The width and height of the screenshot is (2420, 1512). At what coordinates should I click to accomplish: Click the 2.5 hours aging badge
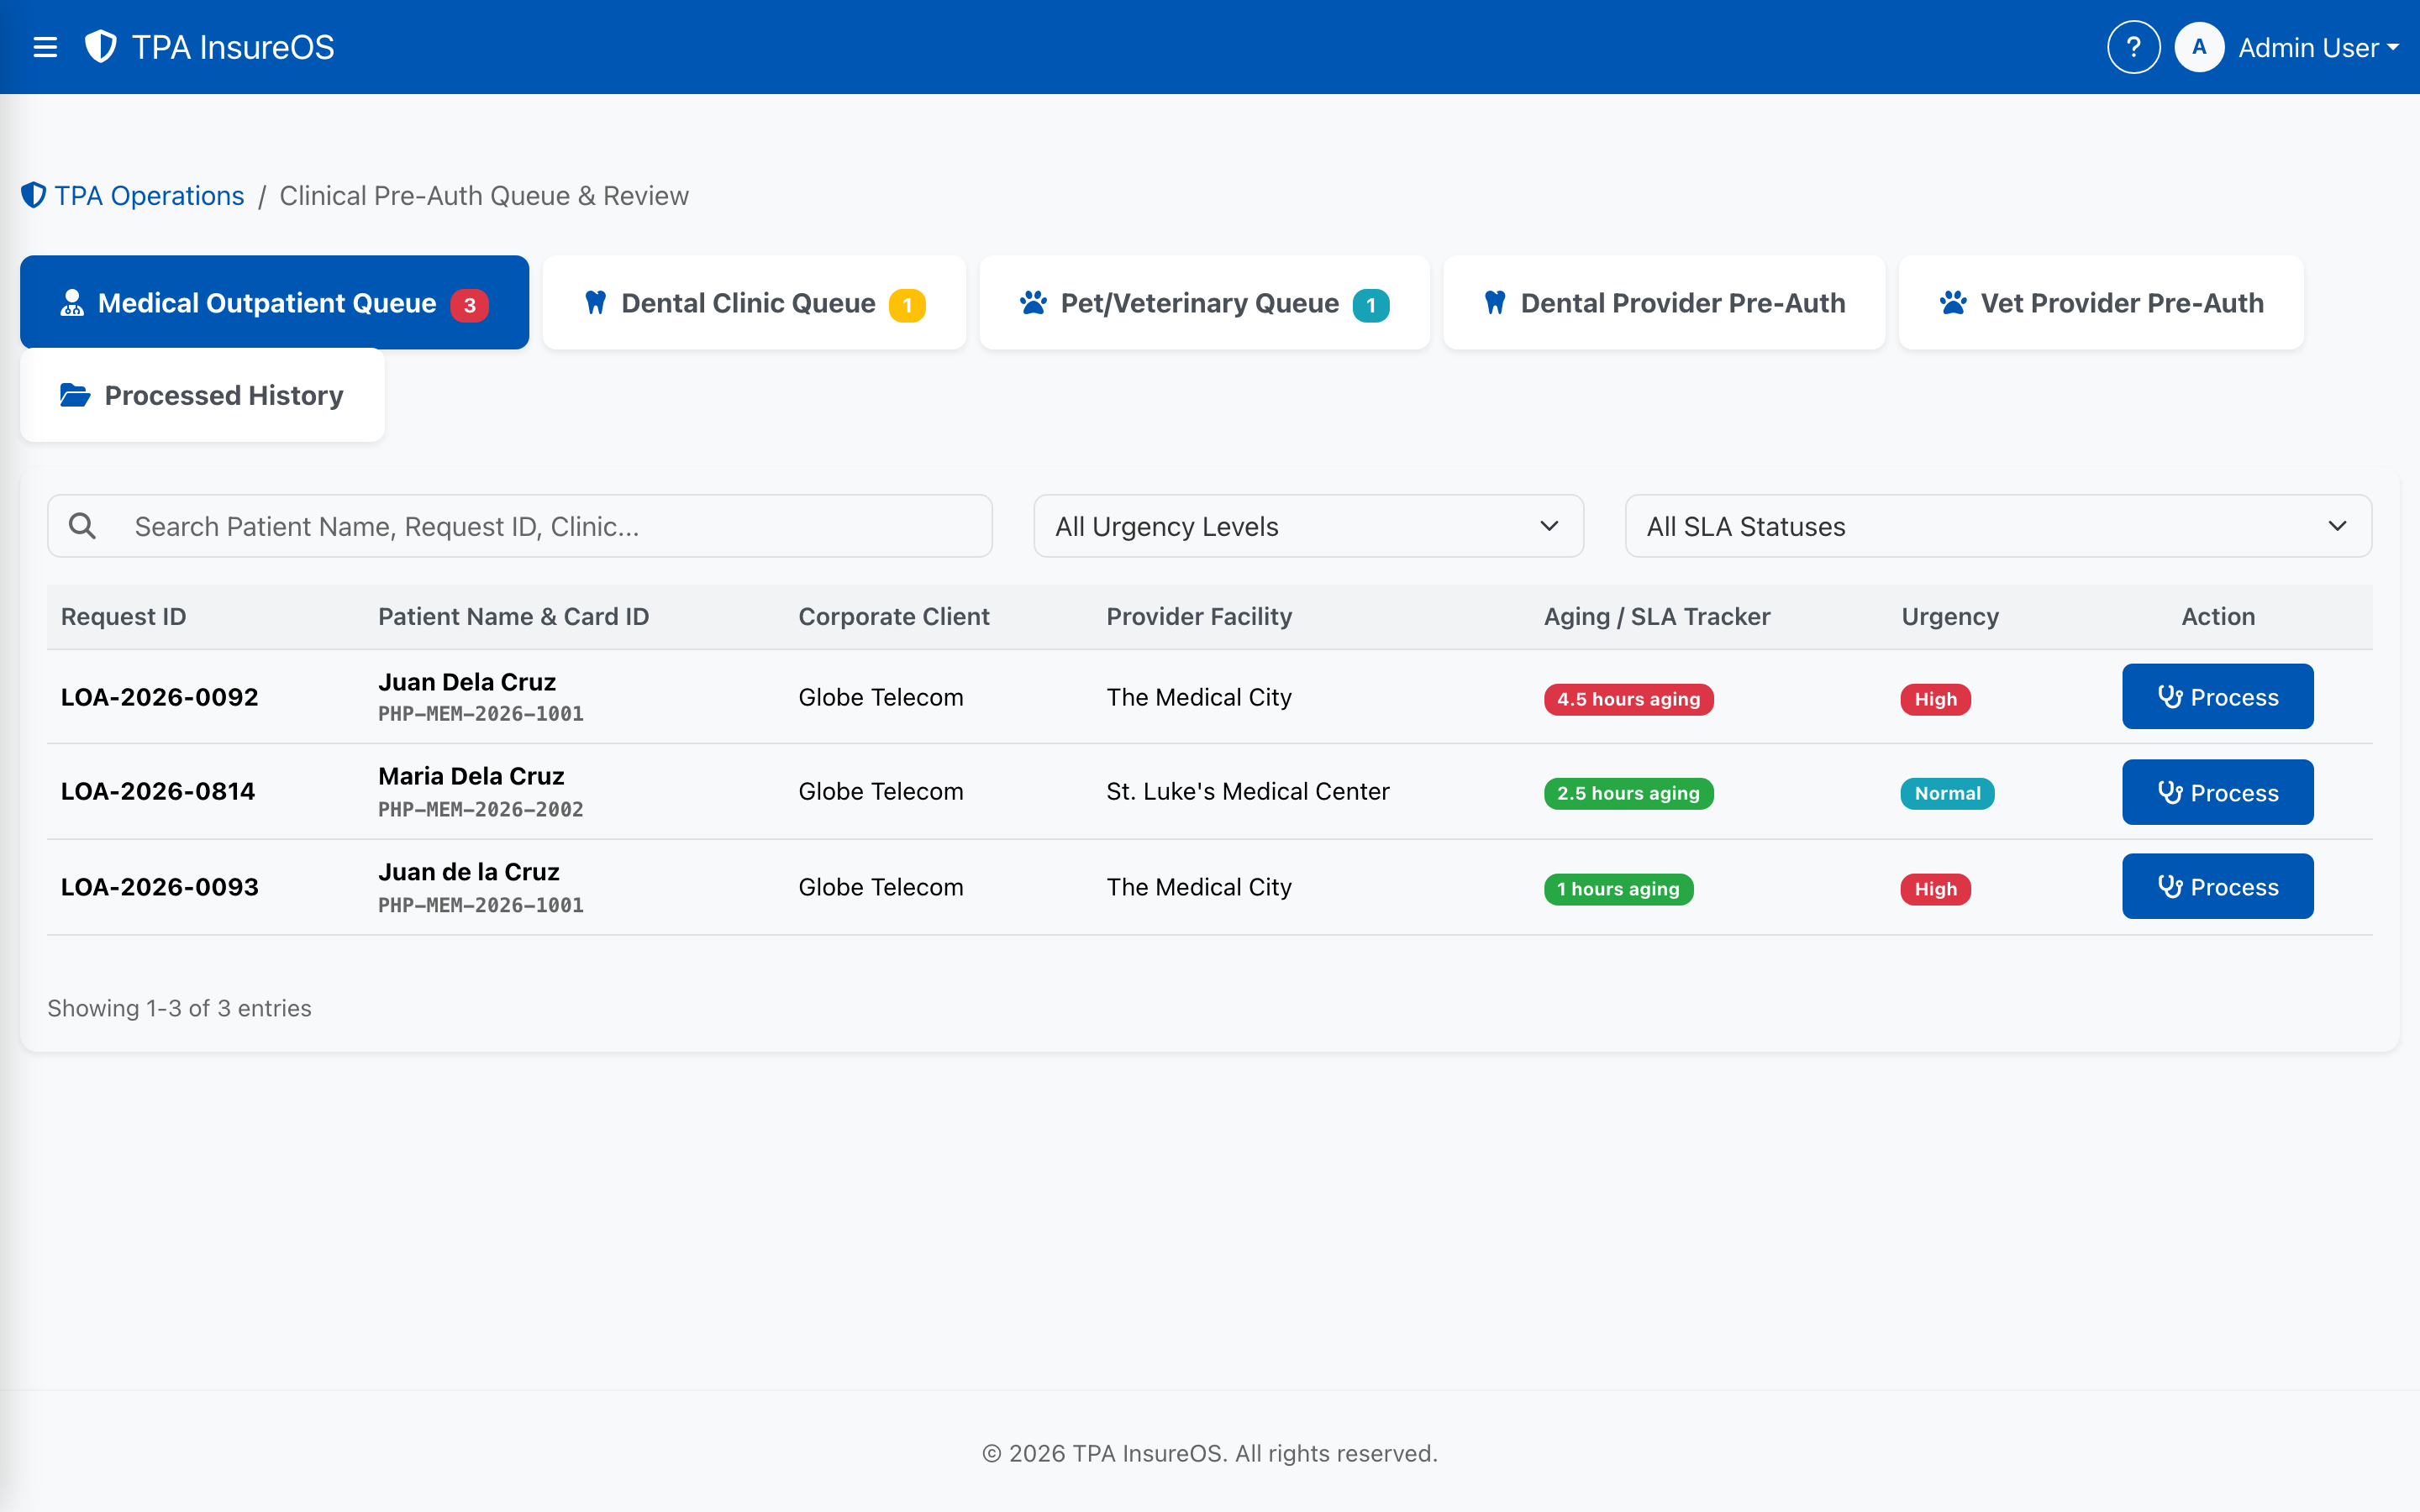coord(1628,793)
